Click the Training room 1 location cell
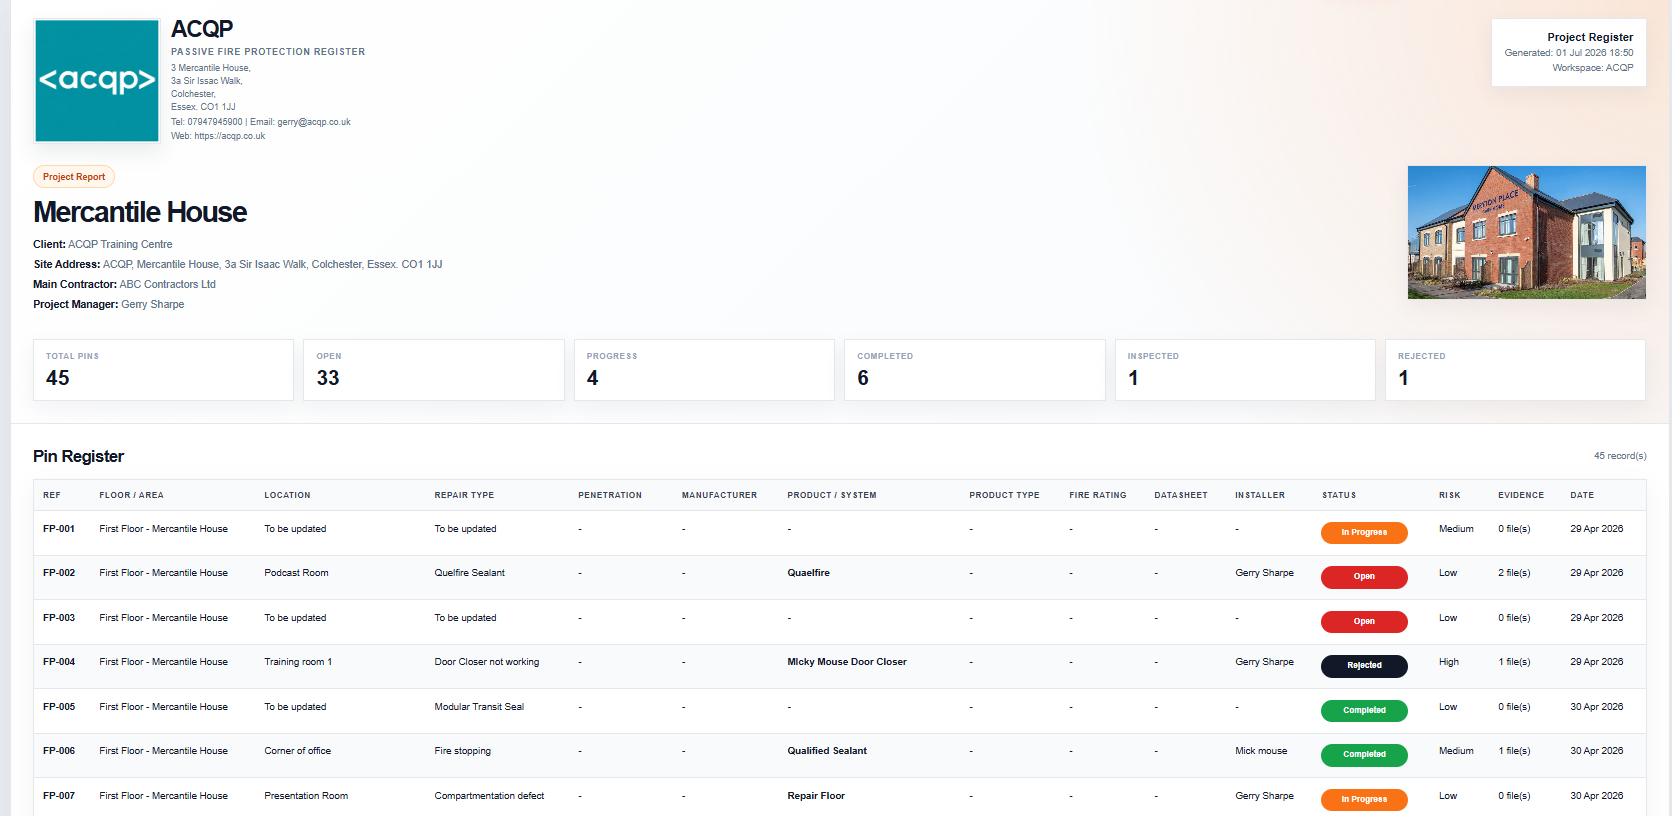 pos(298,662)
